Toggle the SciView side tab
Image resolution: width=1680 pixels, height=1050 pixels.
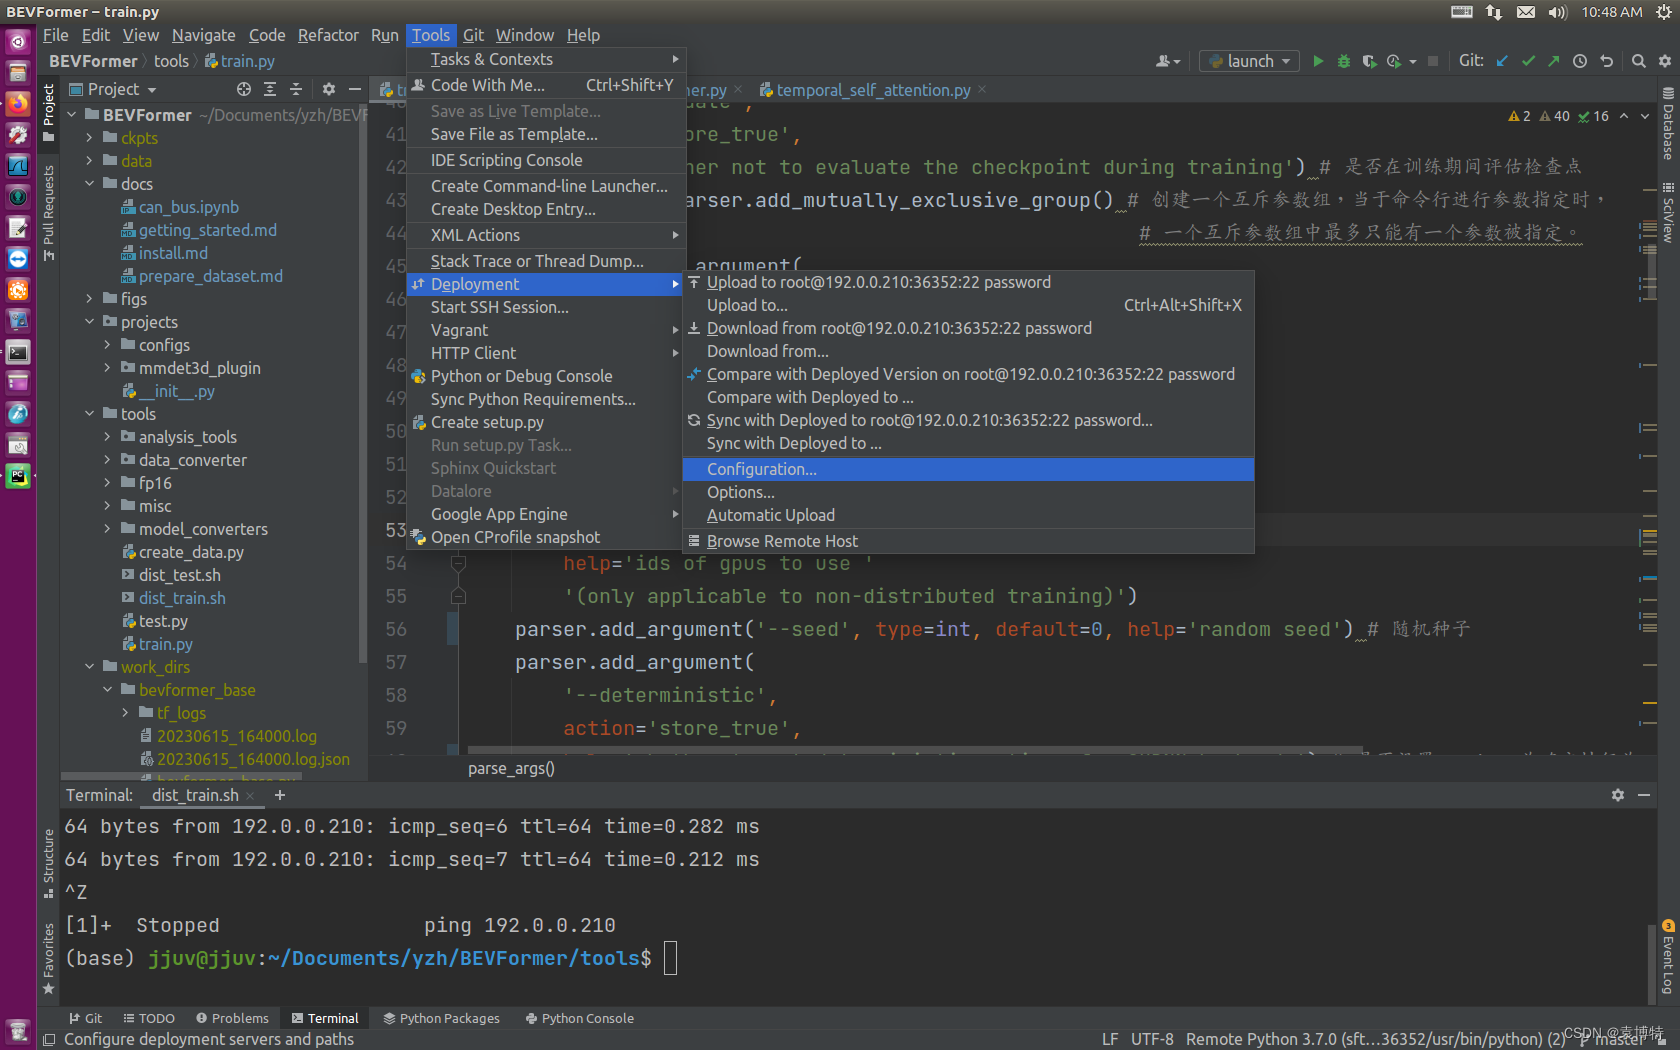click(1668, 213)
